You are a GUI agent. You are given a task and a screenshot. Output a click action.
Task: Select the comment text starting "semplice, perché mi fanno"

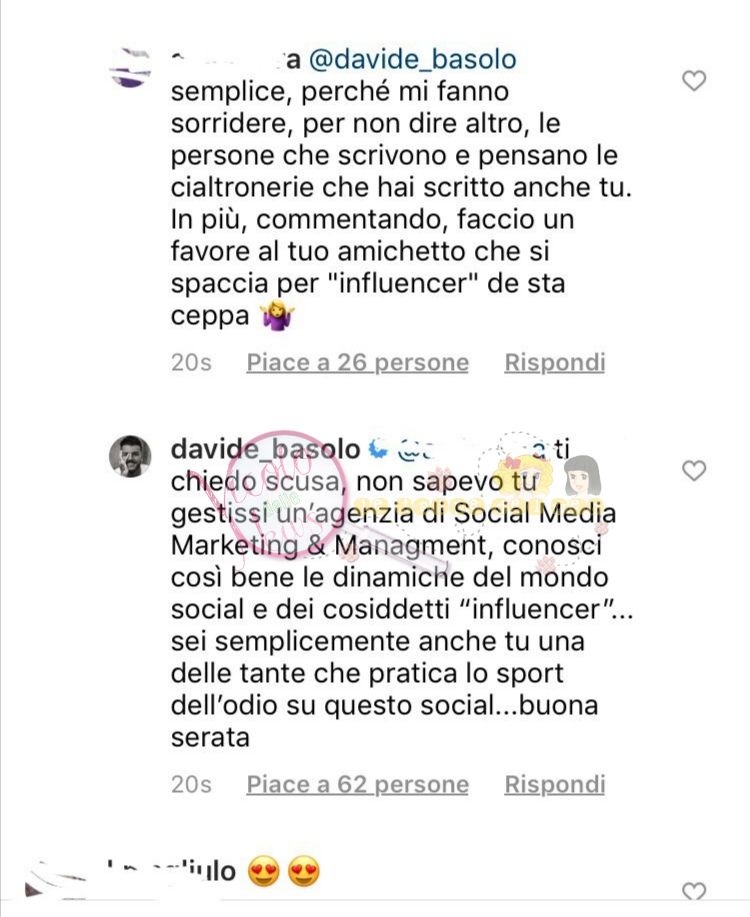point(402,203)
